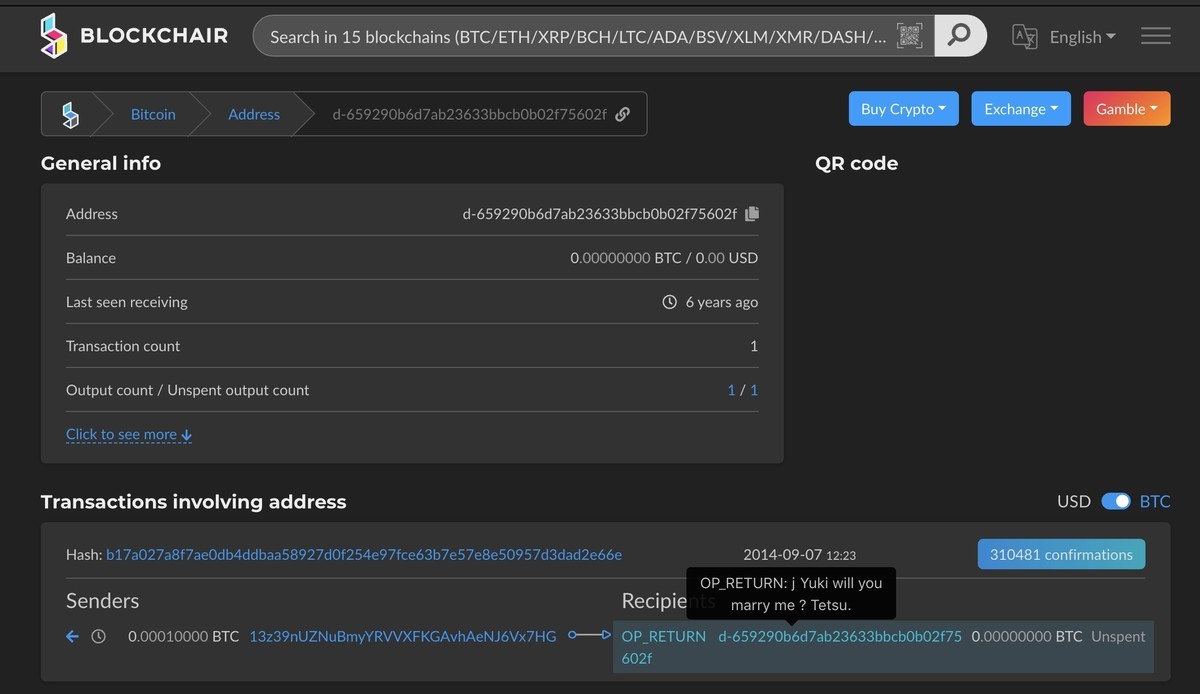The width and height of the screenshot is (1200, 694).
Task: Expand Buy Crypto dropdown
Action: (903, 109)
